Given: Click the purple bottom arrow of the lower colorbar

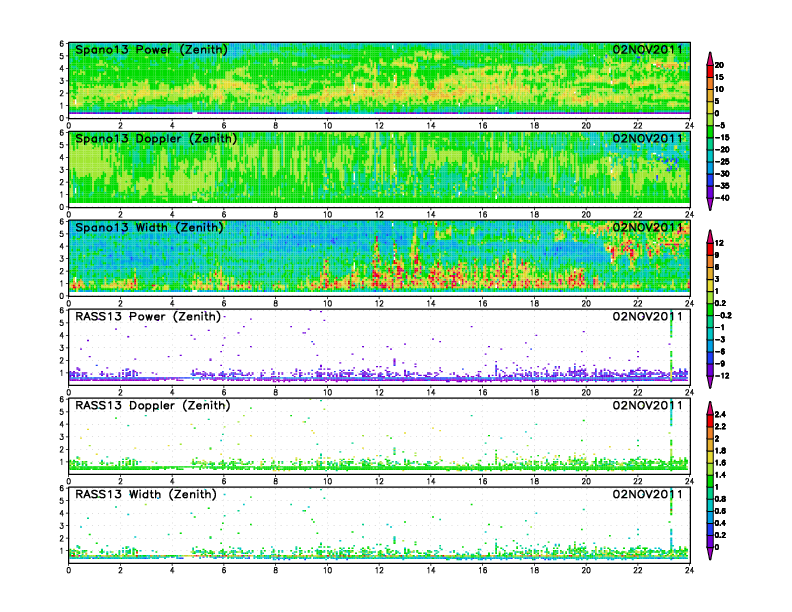Looking at the screenshot, I should point(710,554).
